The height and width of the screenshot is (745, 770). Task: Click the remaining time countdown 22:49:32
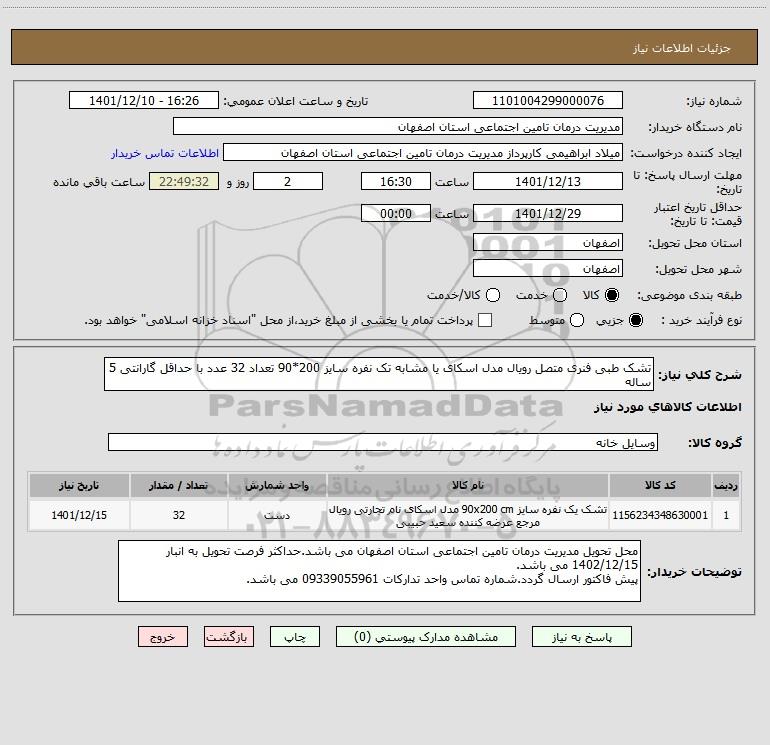click(x=184, y=181)
